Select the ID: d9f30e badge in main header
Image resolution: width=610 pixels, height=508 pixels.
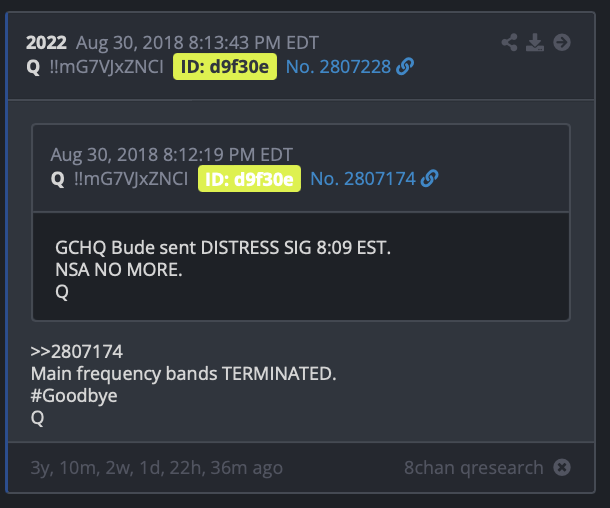pos(225,67)
